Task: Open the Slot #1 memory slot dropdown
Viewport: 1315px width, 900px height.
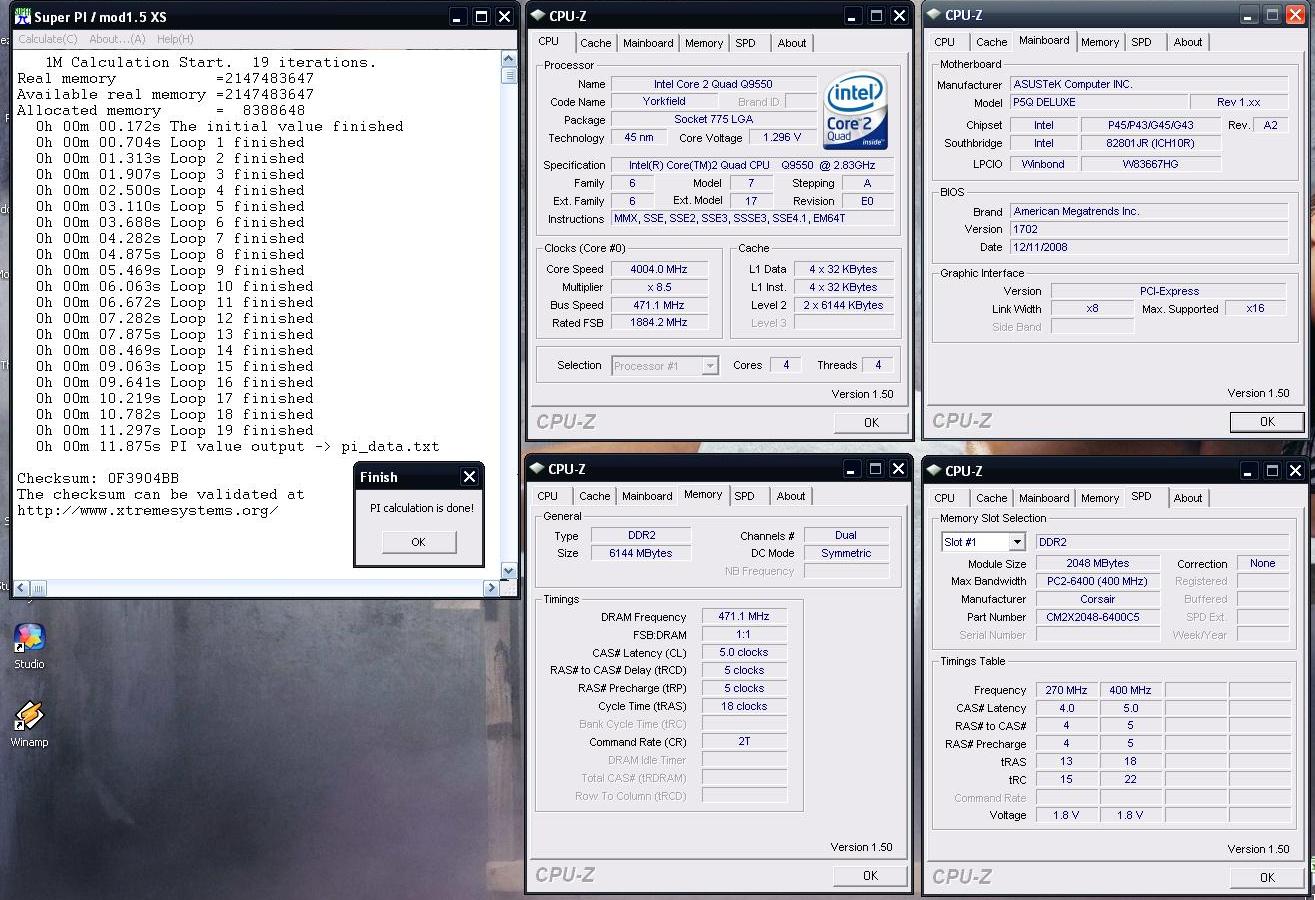Action: (x=1017, y=542)
